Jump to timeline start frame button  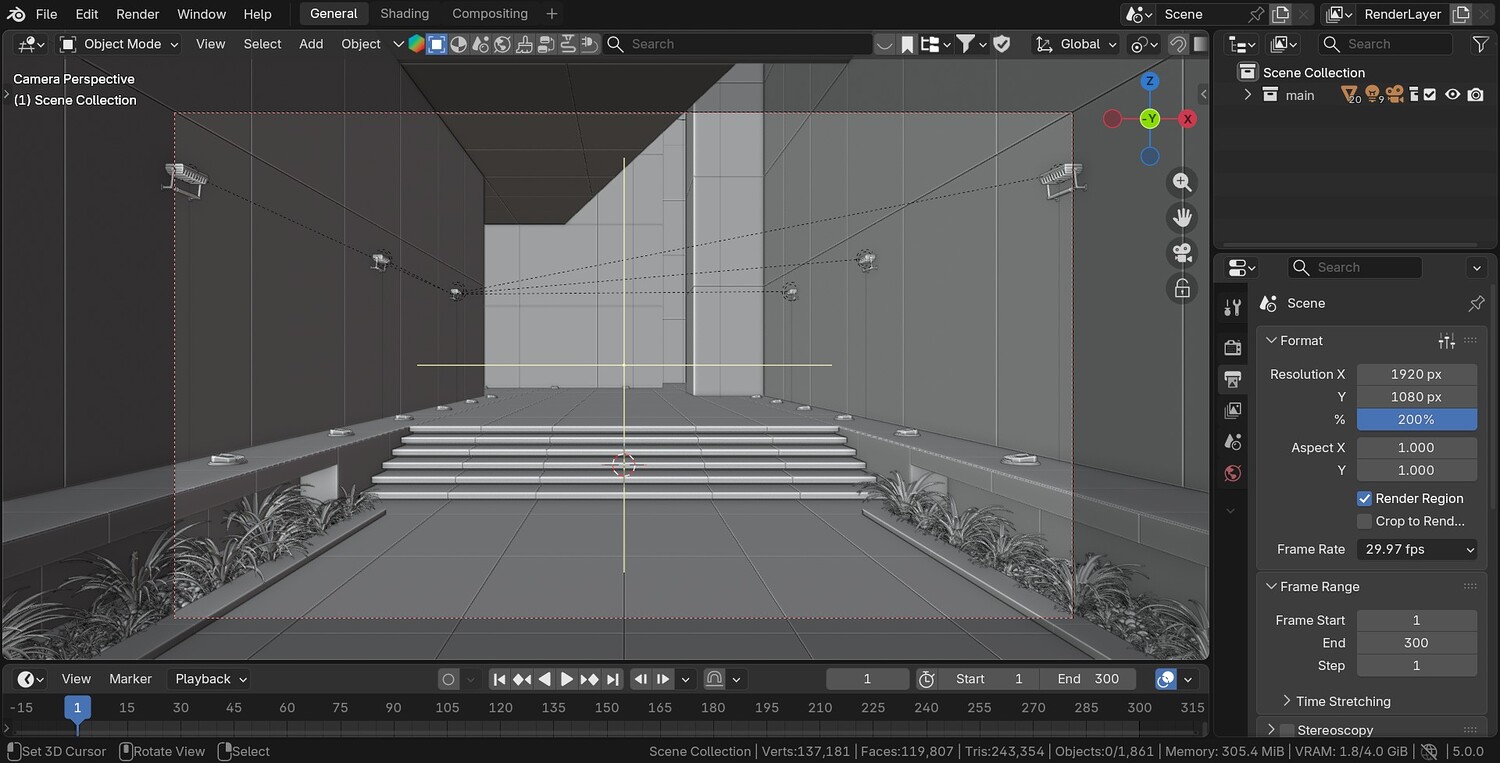(499, 679)
